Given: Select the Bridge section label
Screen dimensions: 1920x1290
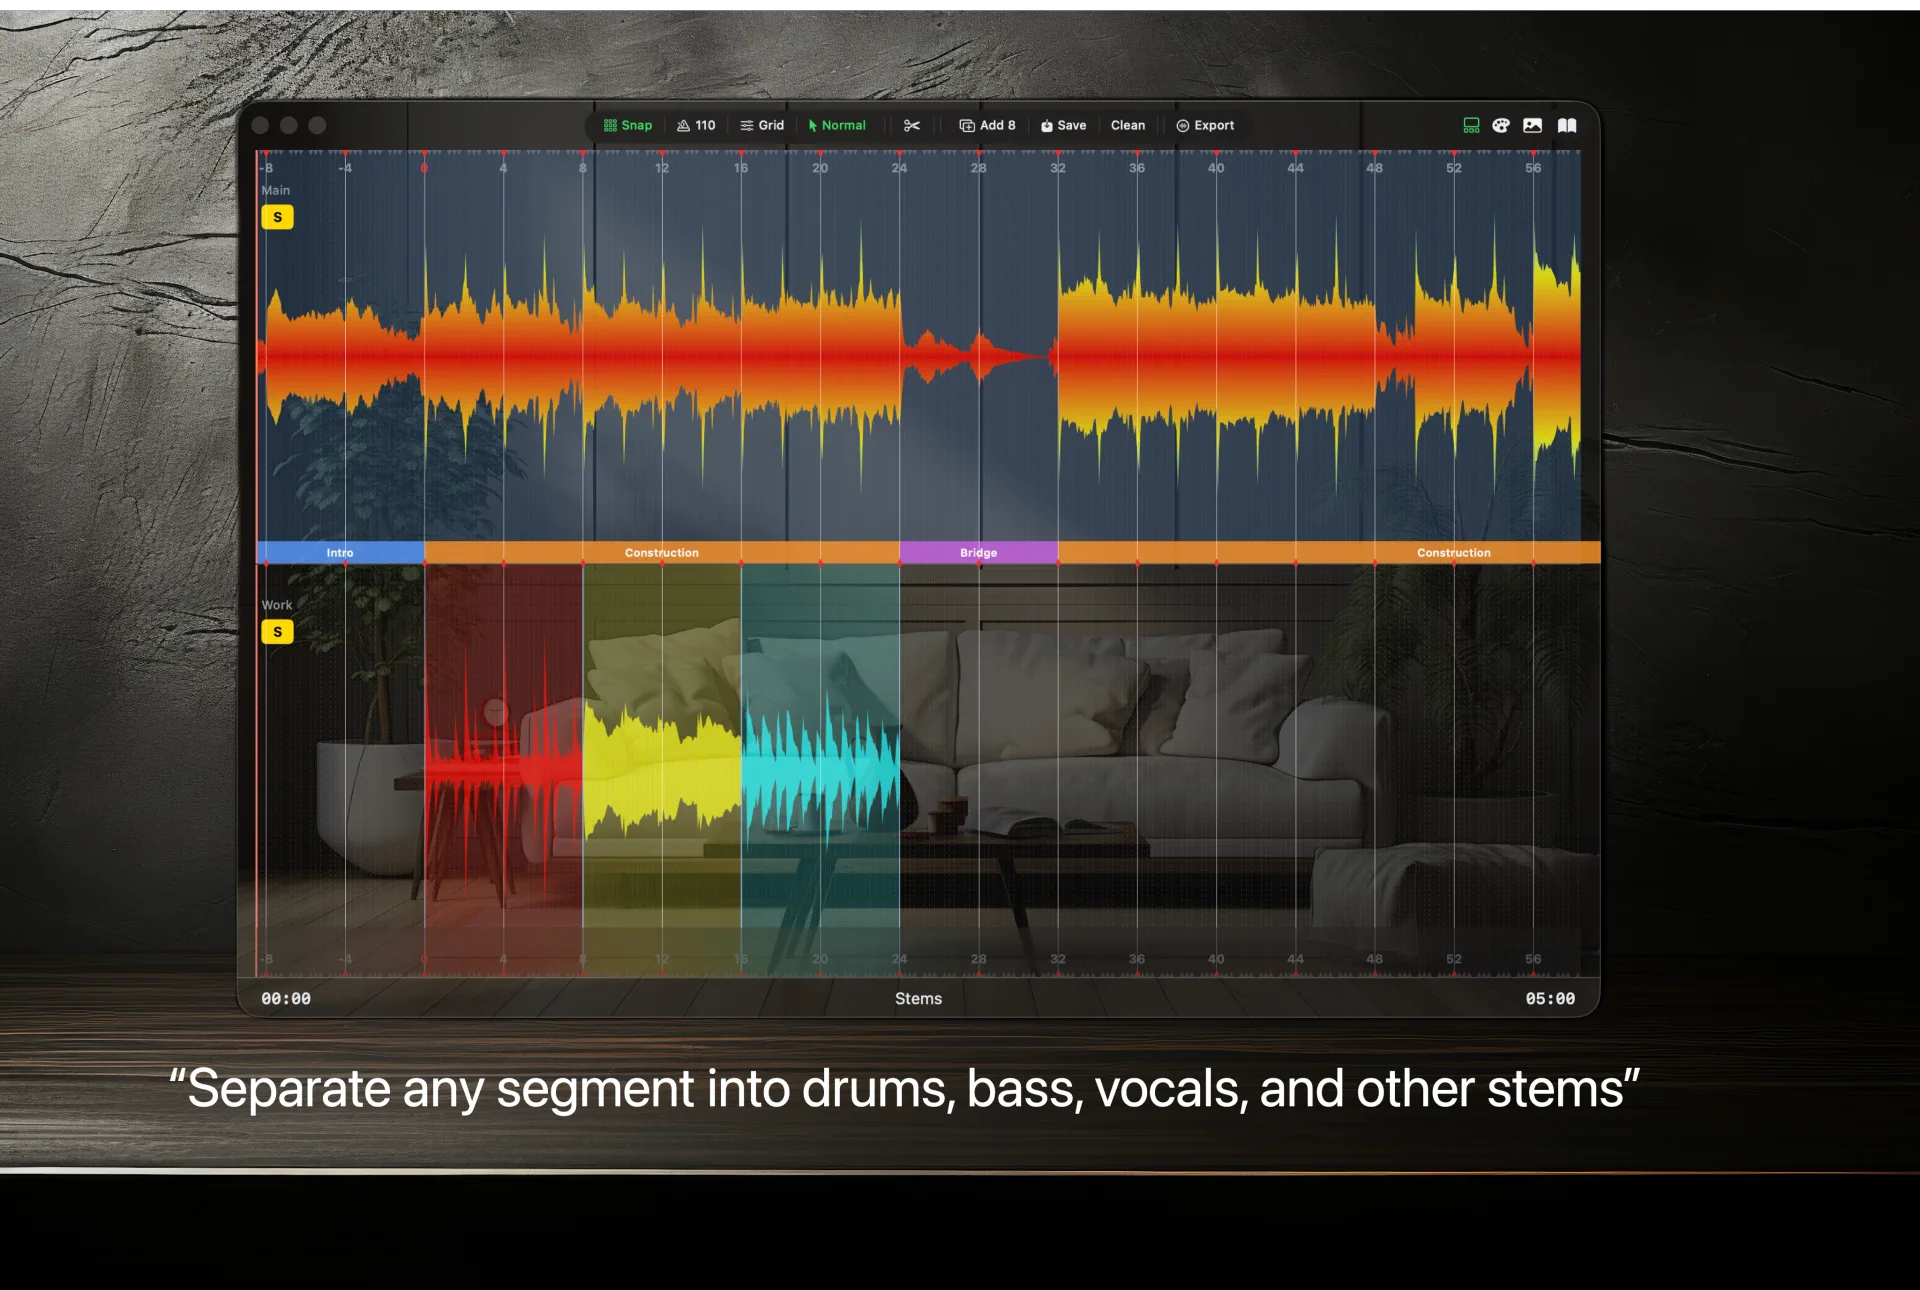Looking at the screenshot, I should 978,552.
